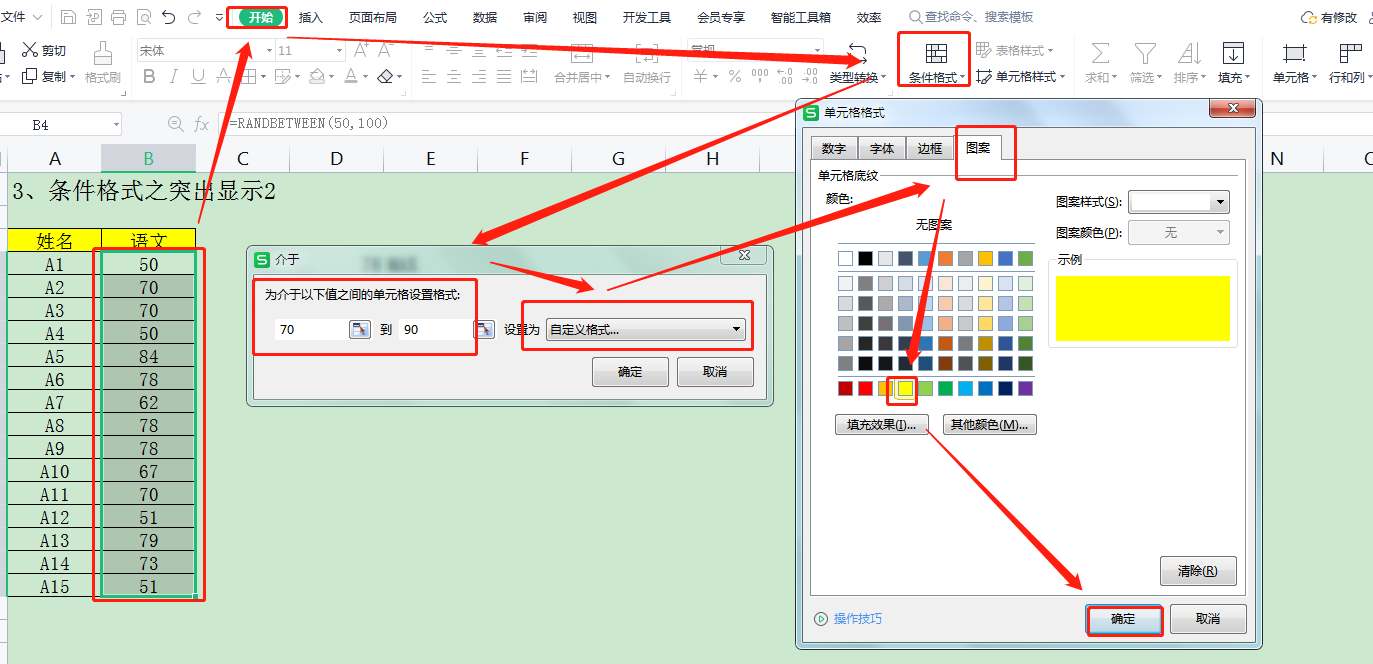
Task: Expand the Name Box B4 dropdown
Action: [x=116, y=124]
